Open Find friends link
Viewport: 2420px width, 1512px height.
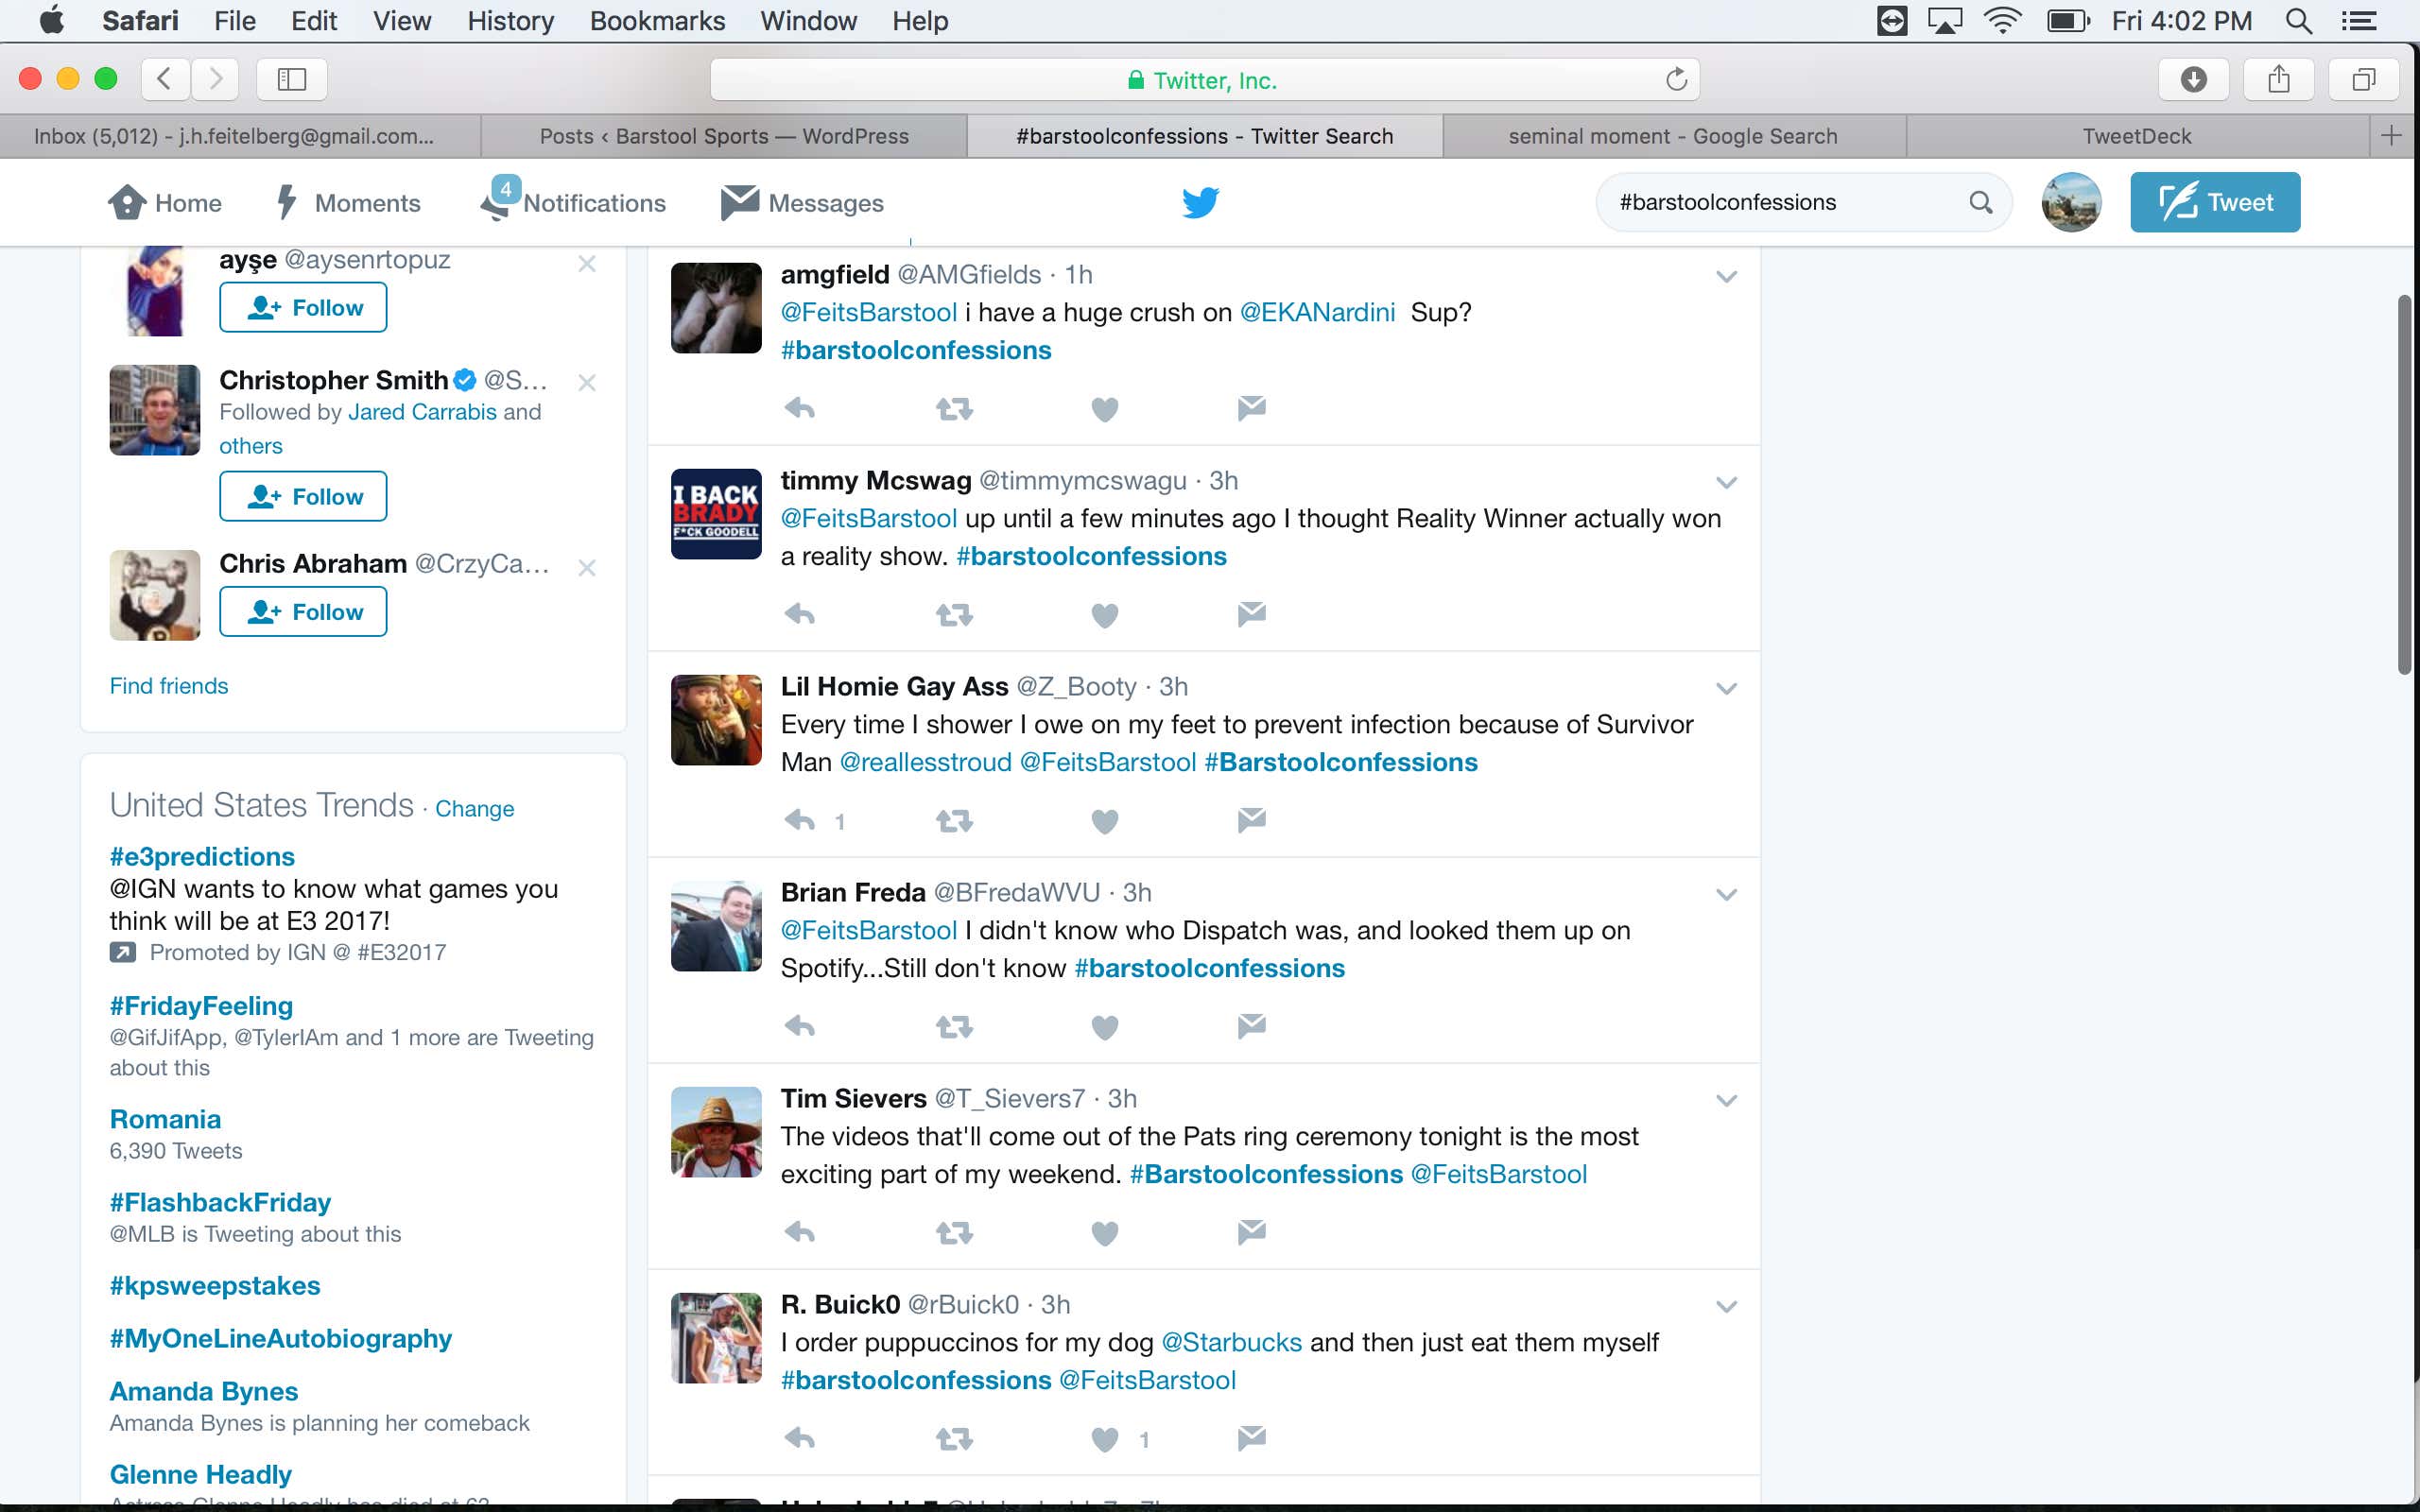169,686
